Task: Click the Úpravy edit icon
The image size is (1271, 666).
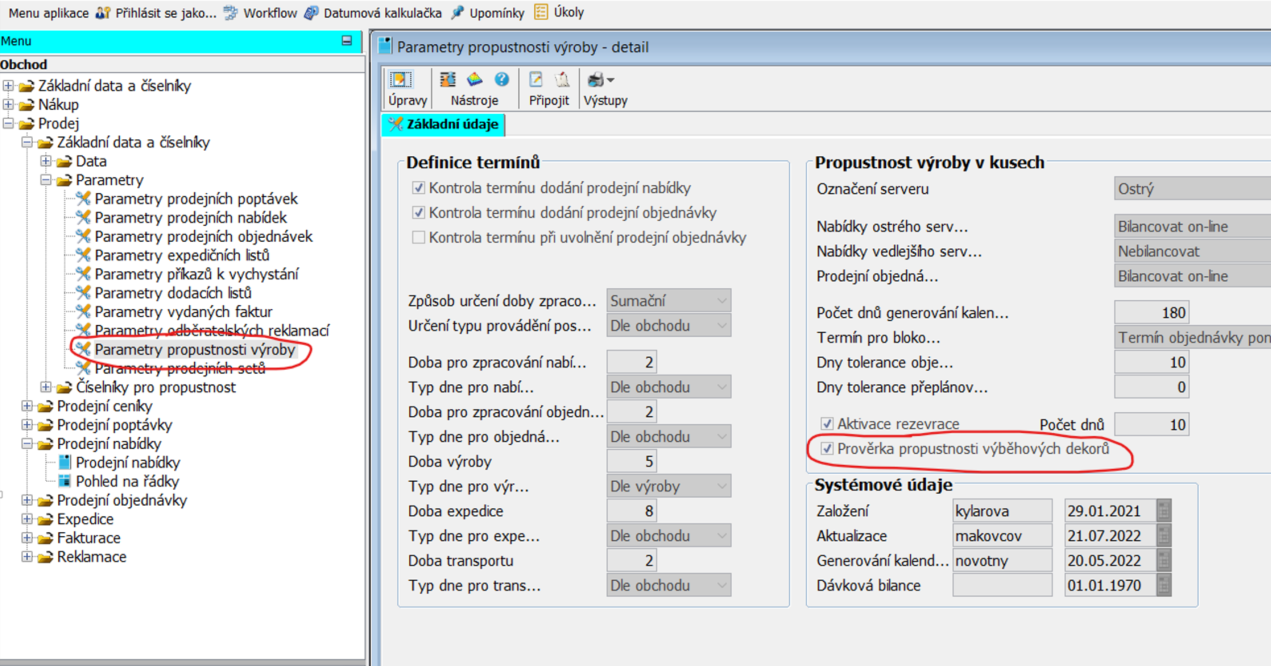Action: click(400, 80)
